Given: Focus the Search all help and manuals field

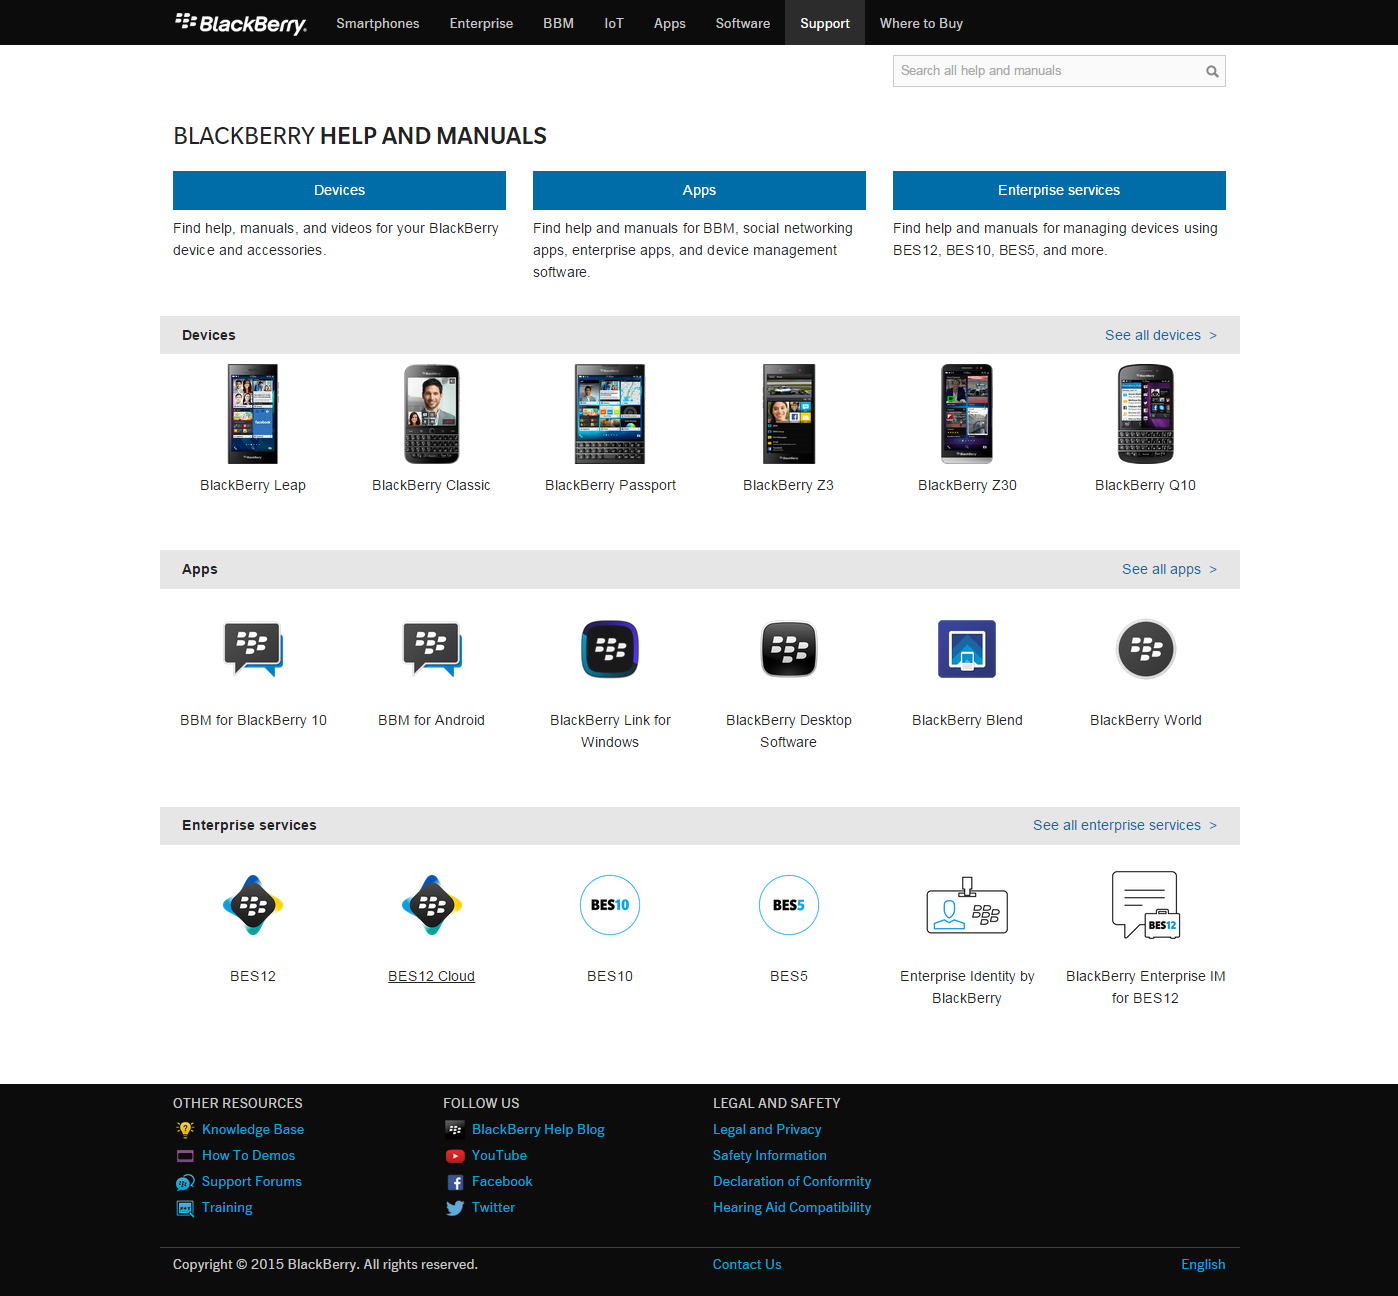Looking at the screenshot, I should [x=1059, y=71].
